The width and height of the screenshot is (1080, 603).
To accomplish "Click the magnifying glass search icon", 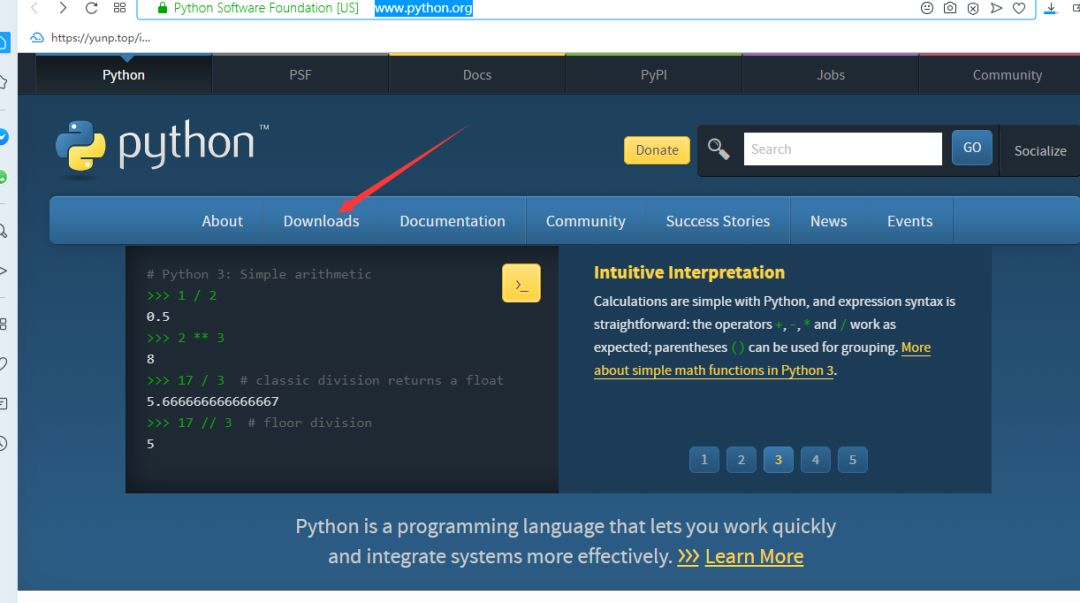I will pos(718,149).
